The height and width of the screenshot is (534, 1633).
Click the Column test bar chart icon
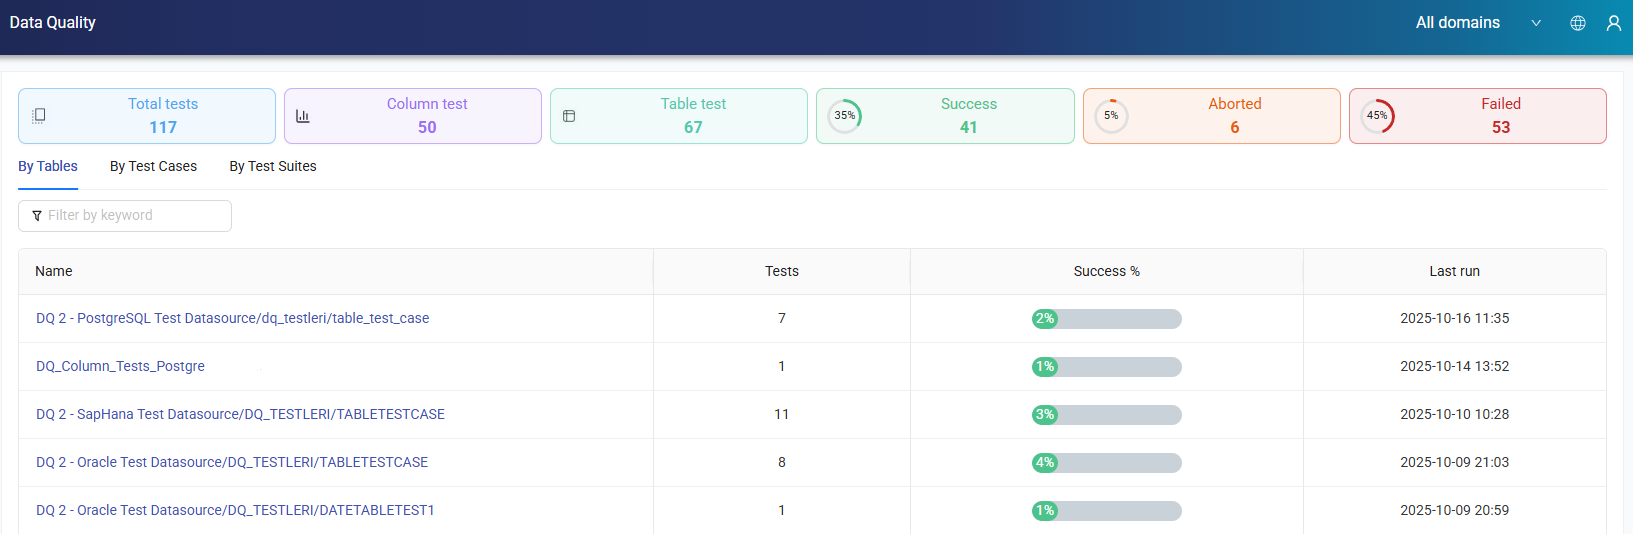303,116
